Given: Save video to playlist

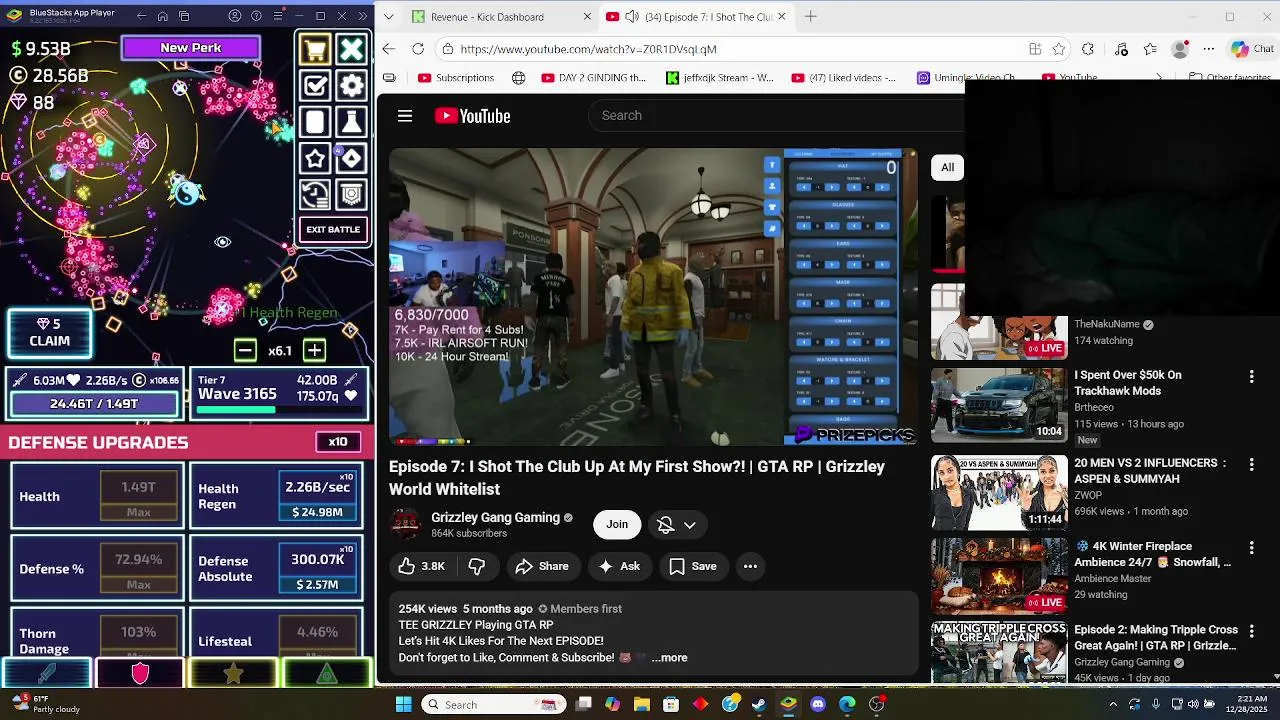Looking at the screenshot, I should tap(693, 566).
